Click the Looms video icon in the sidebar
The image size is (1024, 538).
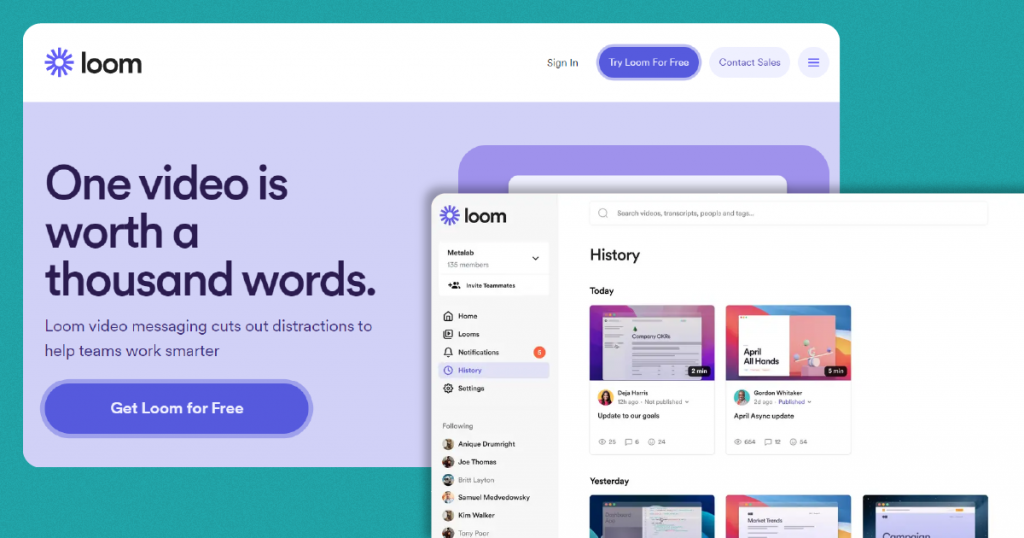(x=448, y=334)
